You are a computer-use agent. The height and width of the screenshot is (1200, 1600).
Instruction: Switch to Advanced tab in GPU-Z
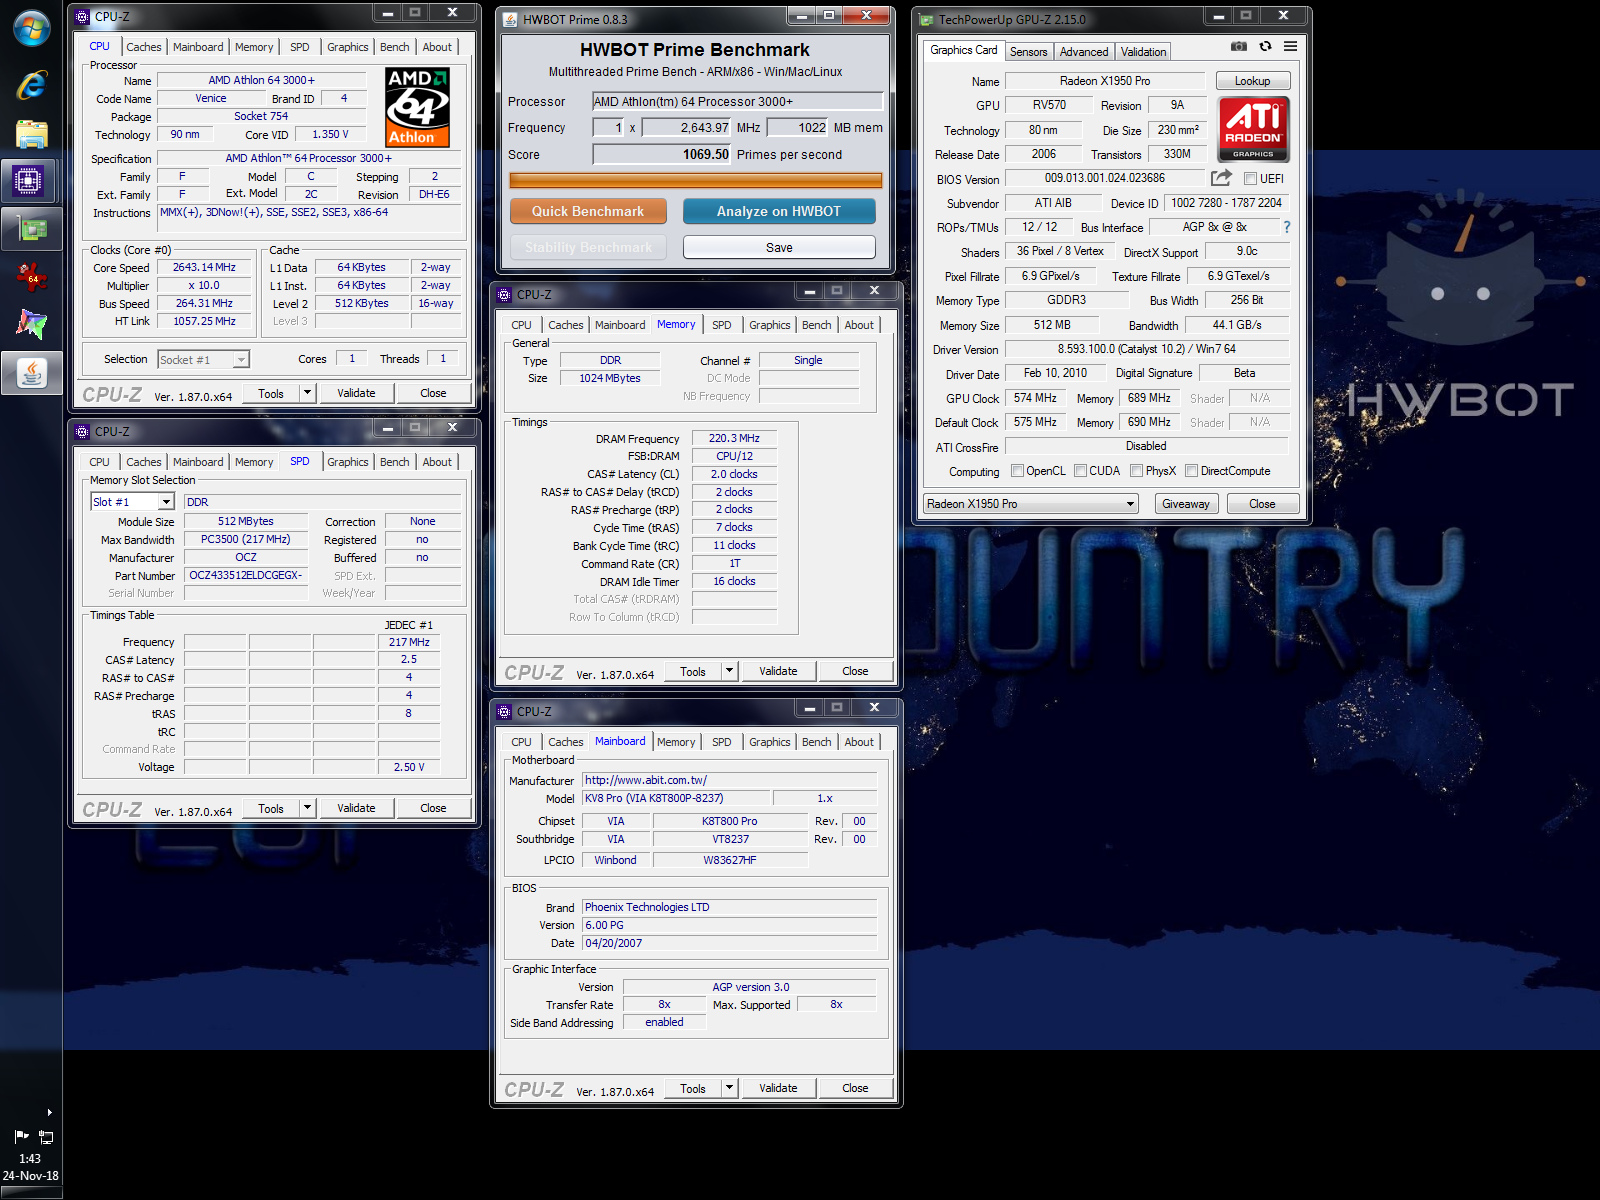[x=1084, y=52]
